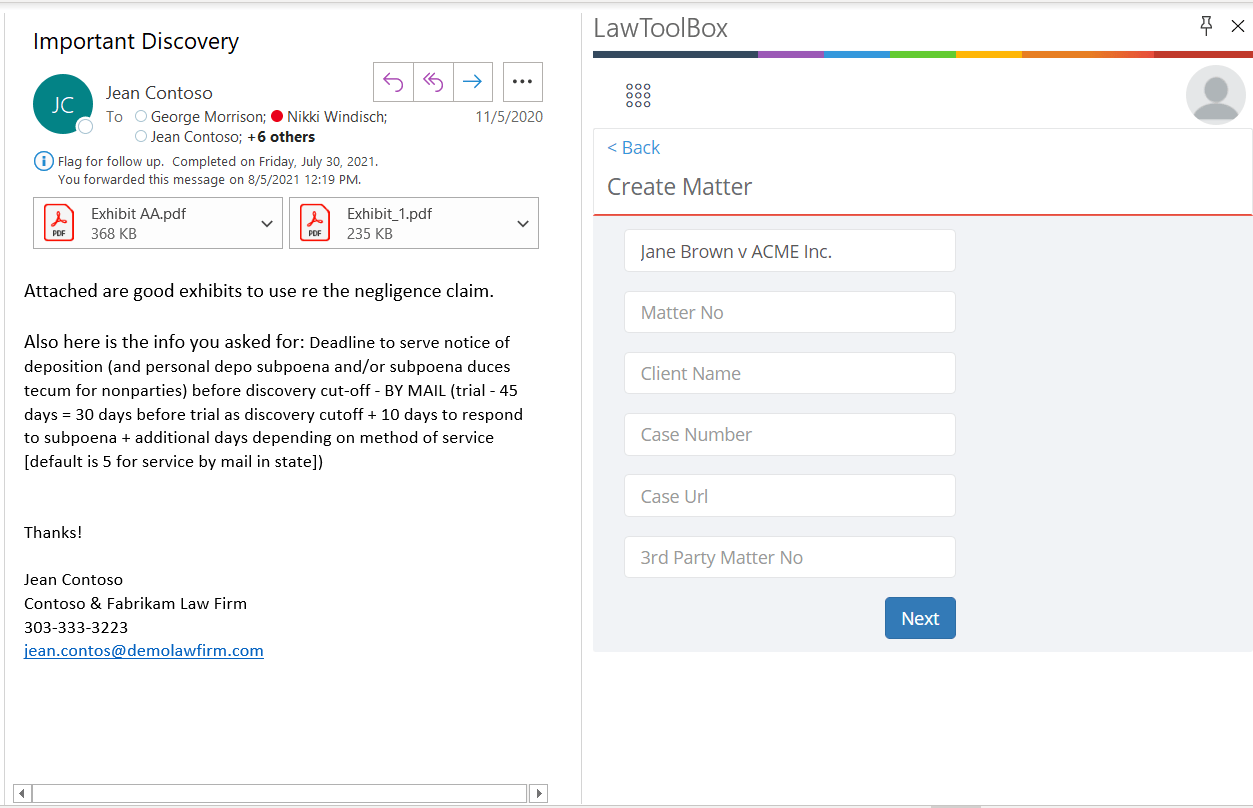
Task: Open the Exhibit_1.pdf attachment dropdown
Action: click(523, 222)
